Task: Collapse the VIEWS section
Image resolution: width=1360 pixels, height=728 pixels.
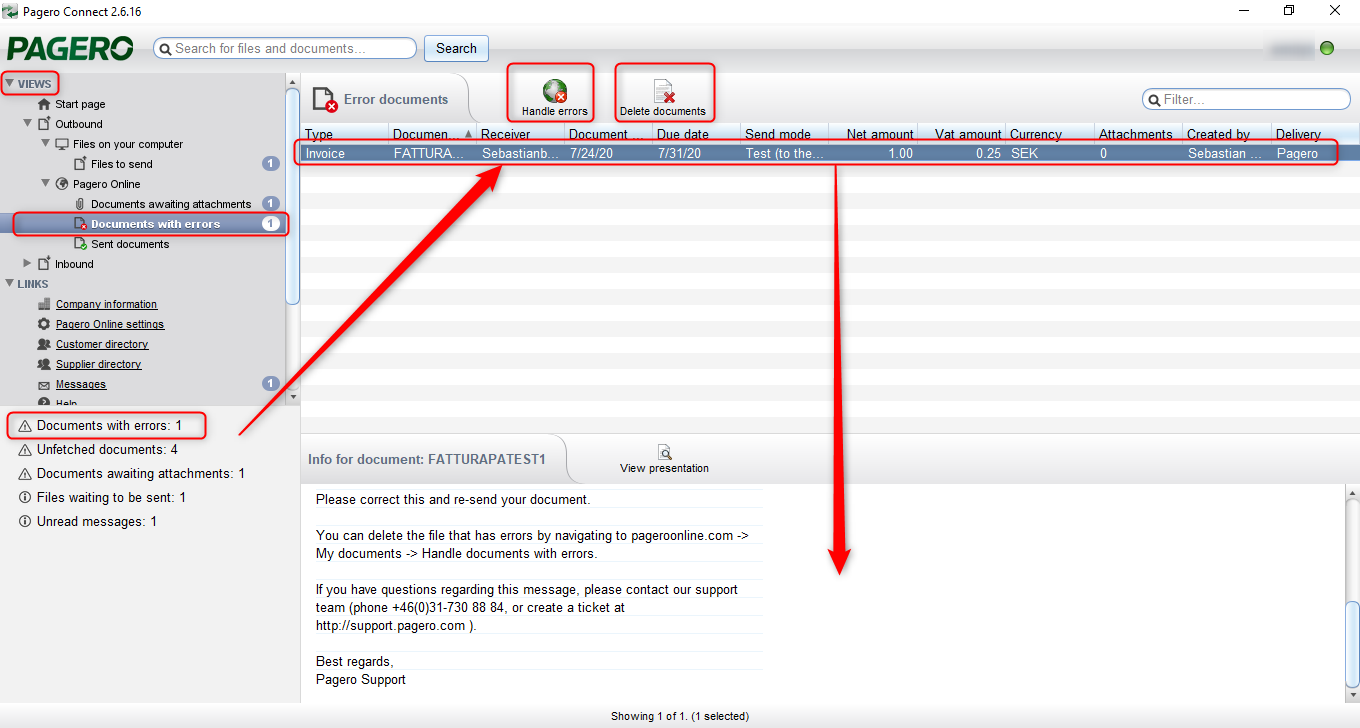Action: 10,84
